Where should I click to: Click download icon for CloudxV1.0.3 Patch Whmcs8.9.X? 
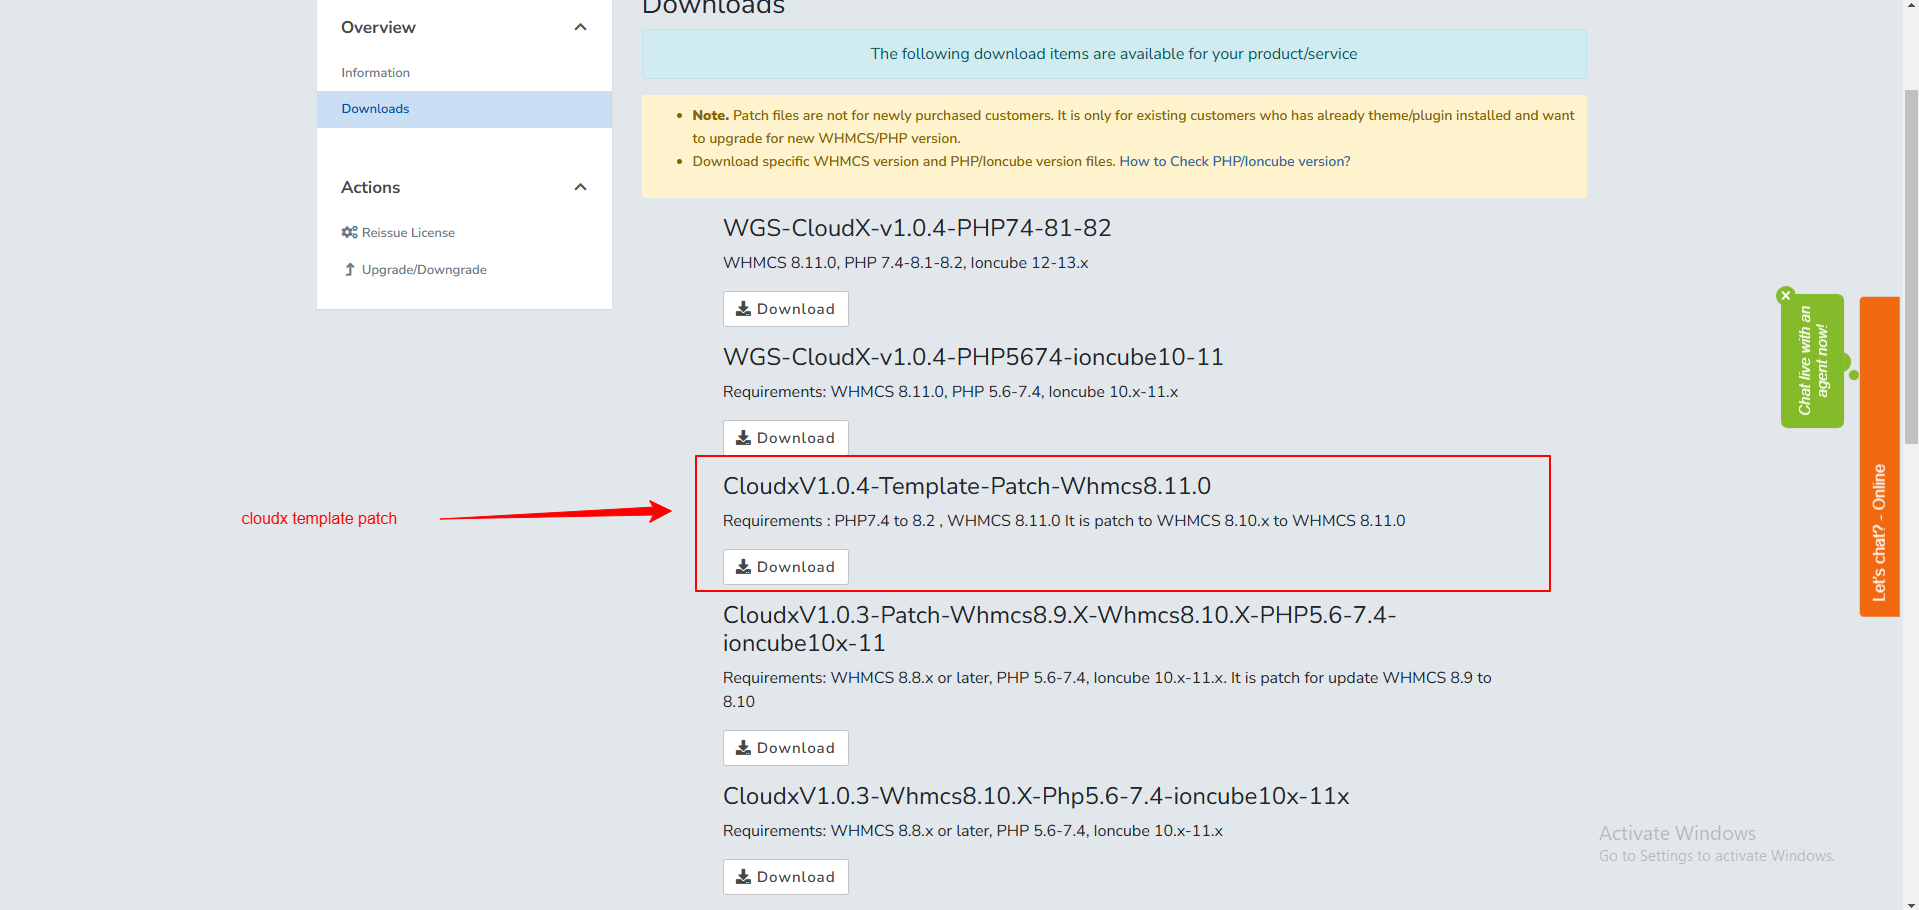pos(743,748)
